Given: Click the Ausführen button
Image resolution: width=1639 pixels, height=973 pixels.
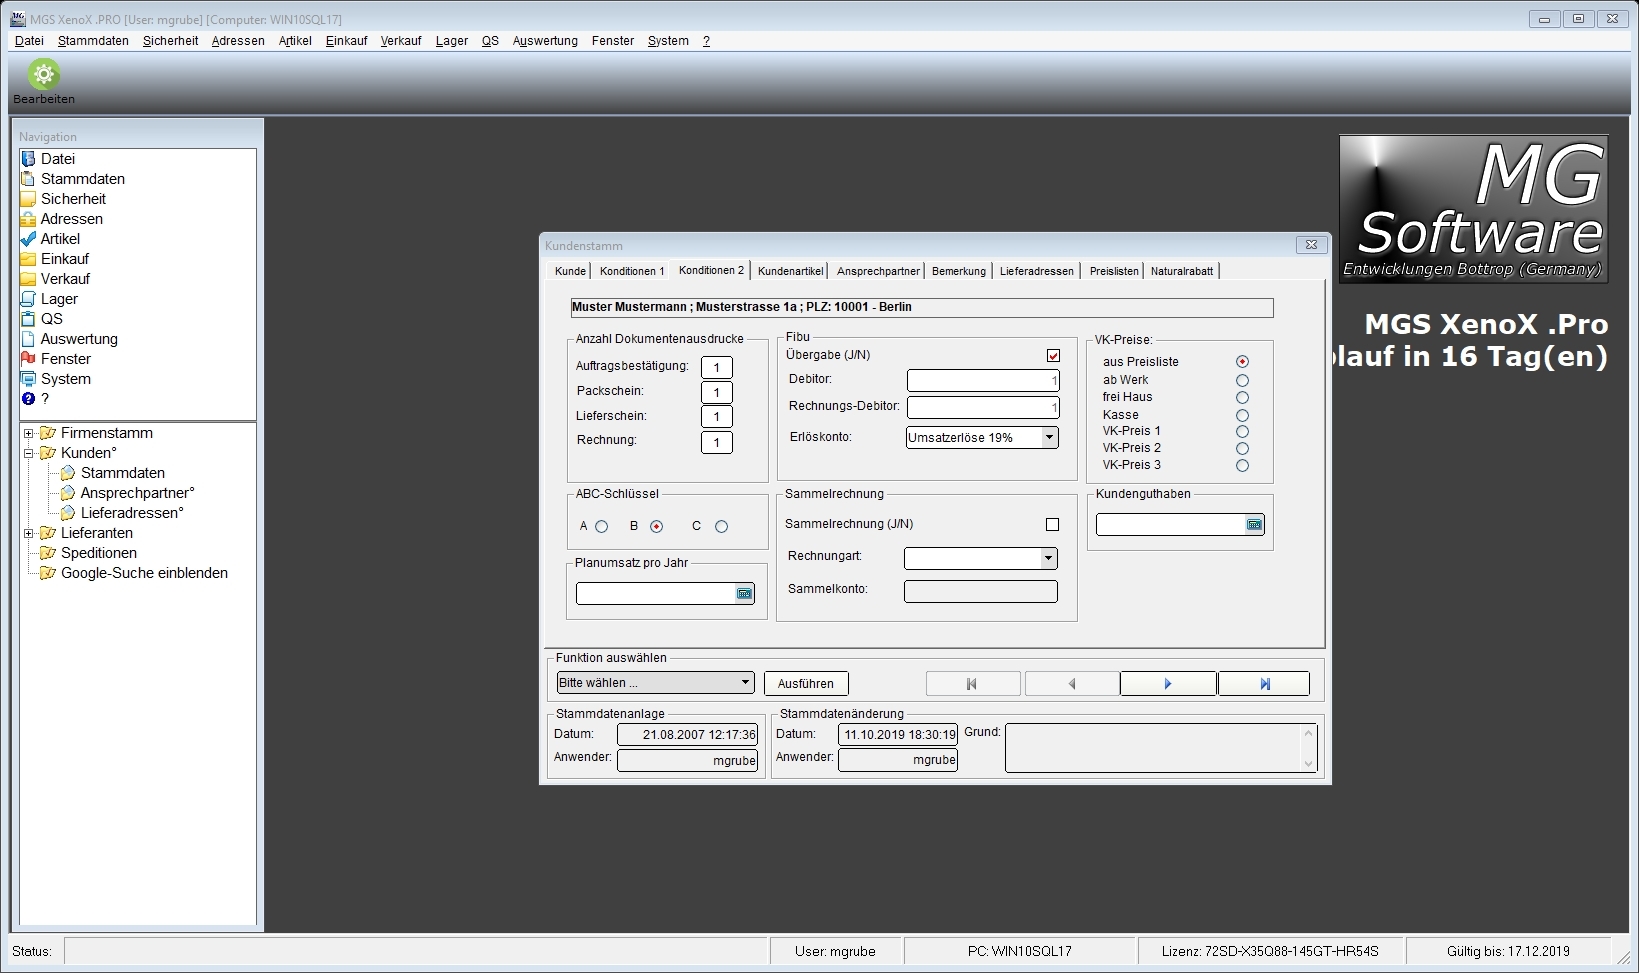Looking at the screenshot, I should click(805, 684).
